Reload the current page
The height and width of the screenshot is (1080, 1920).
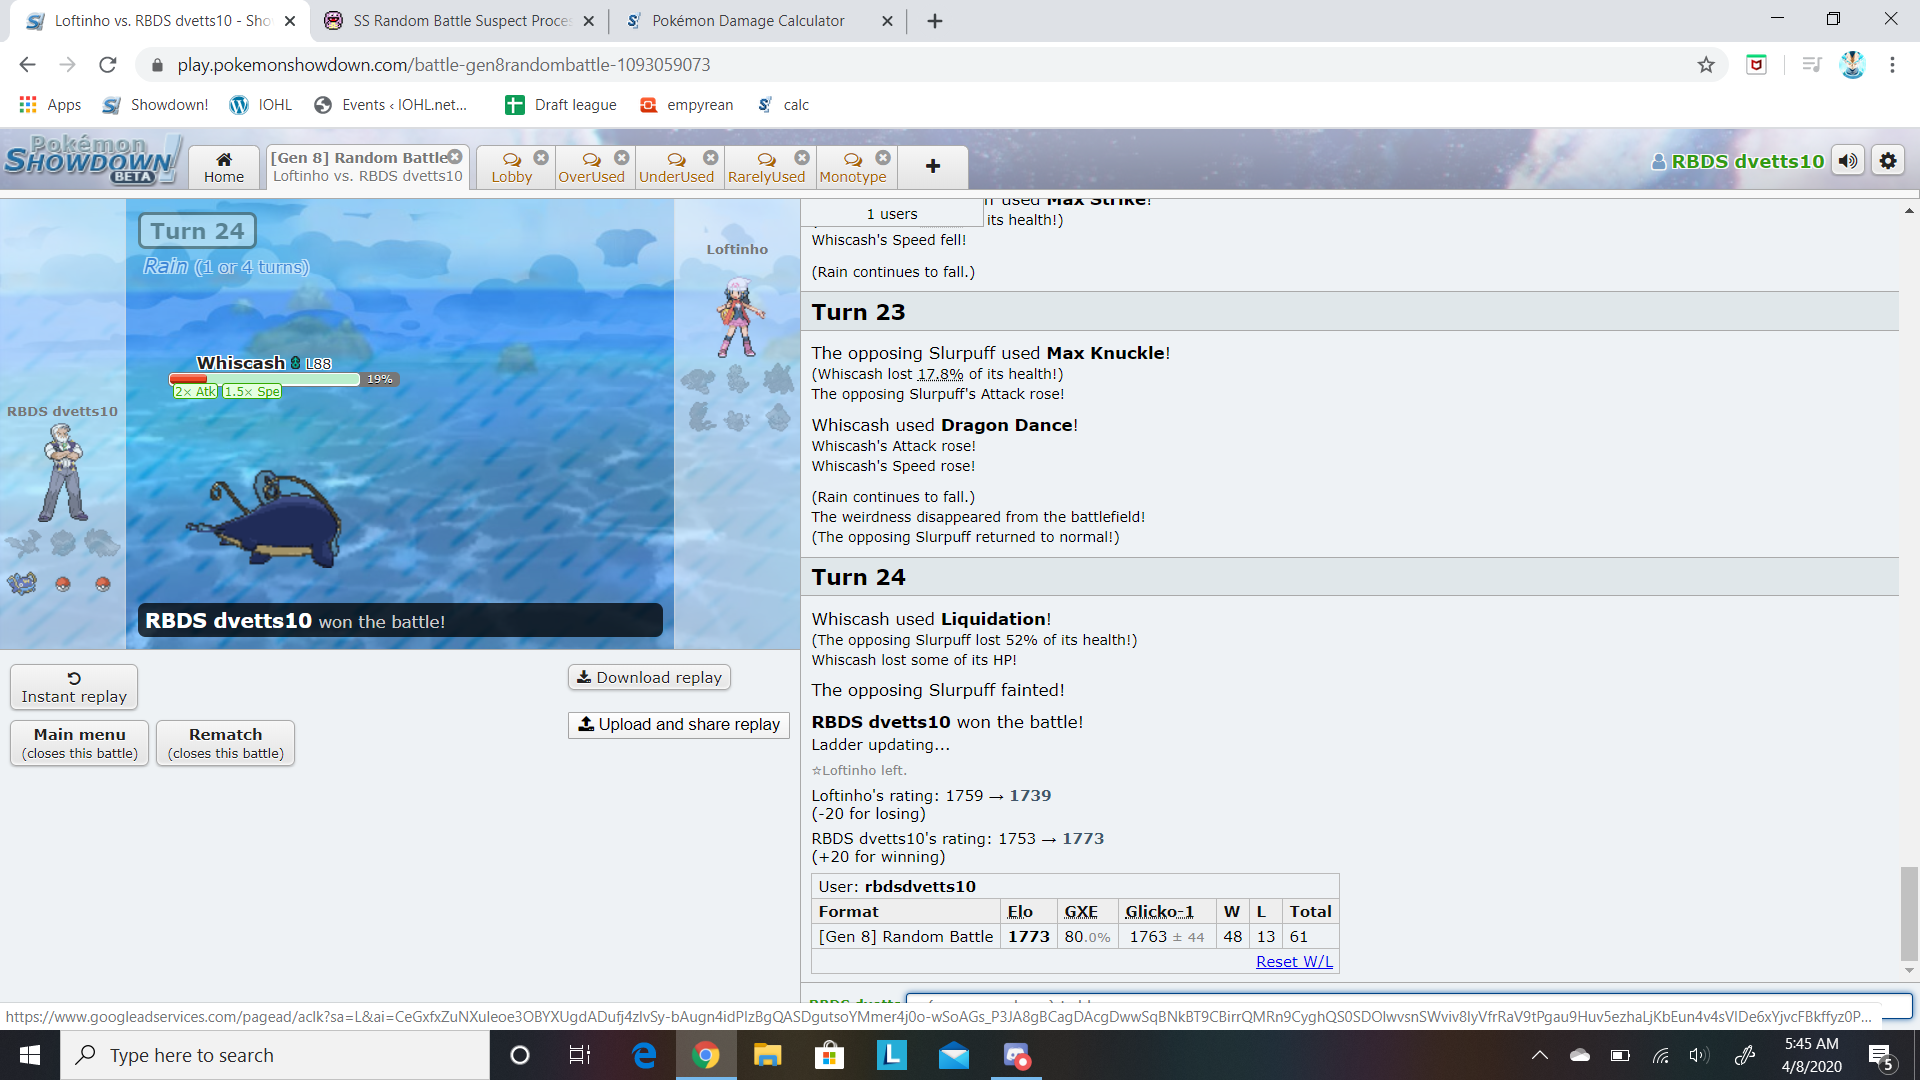pyautogui.click(x=107, y=64)
